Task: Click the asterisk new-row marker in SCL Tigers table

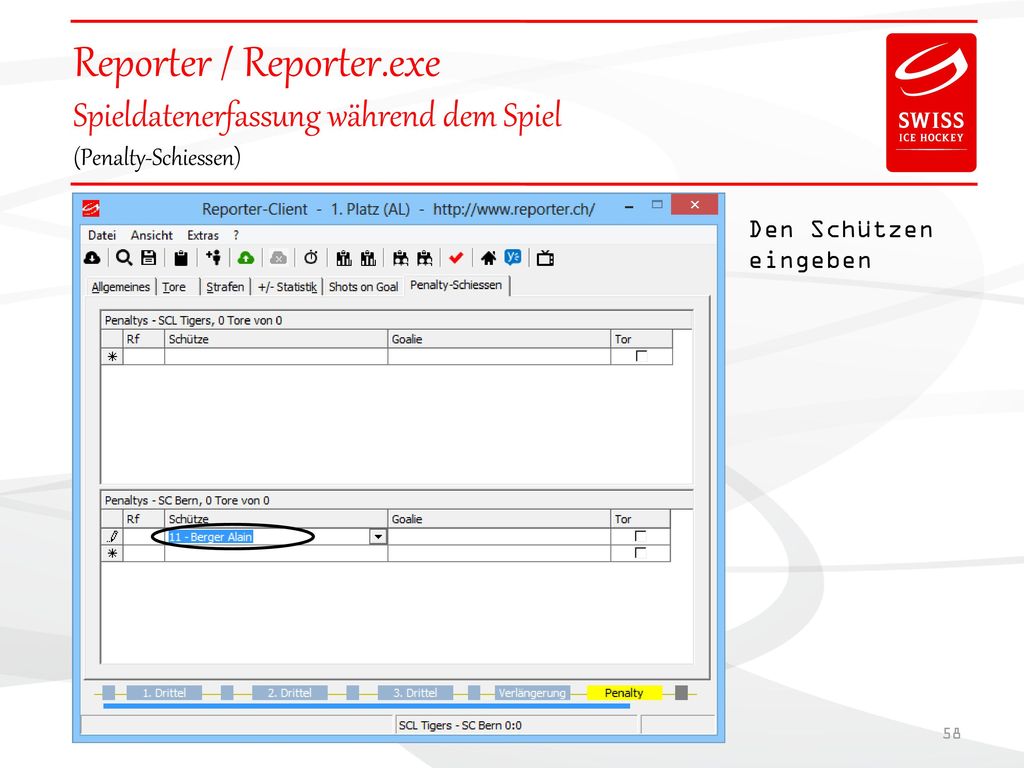Action: [x=112, y=357]
